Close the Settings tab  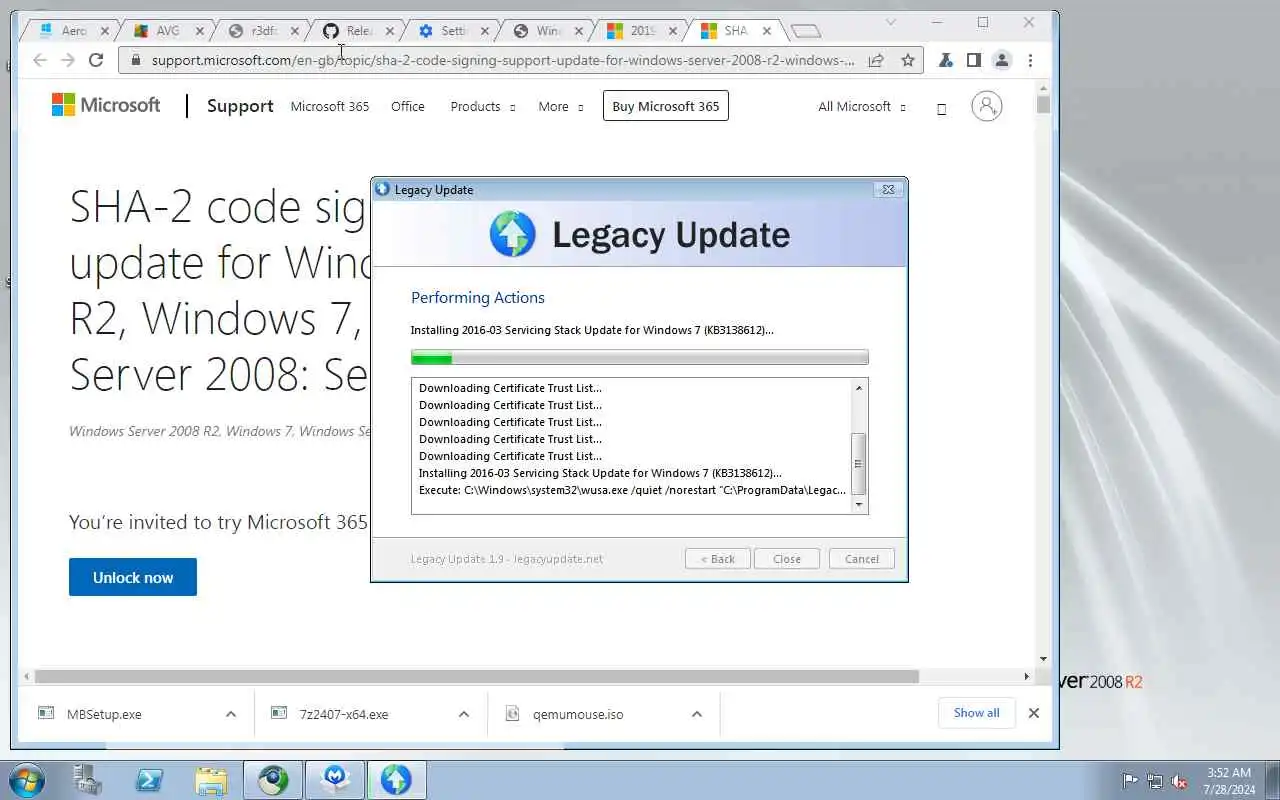[x=484, y=31]
